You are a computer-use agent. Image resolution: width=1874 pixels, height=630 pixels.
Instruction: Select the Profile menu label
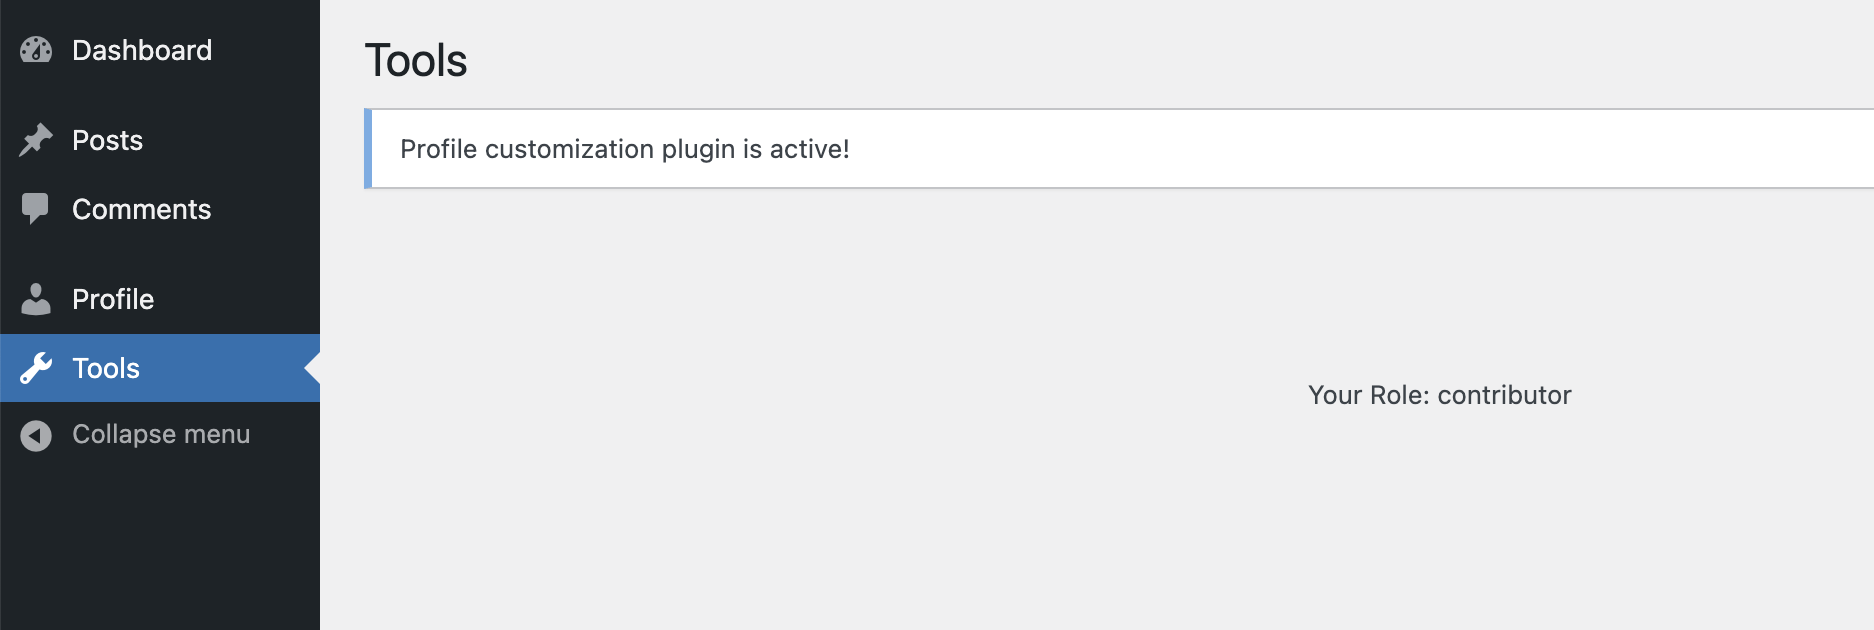click(x=113, y=299)
